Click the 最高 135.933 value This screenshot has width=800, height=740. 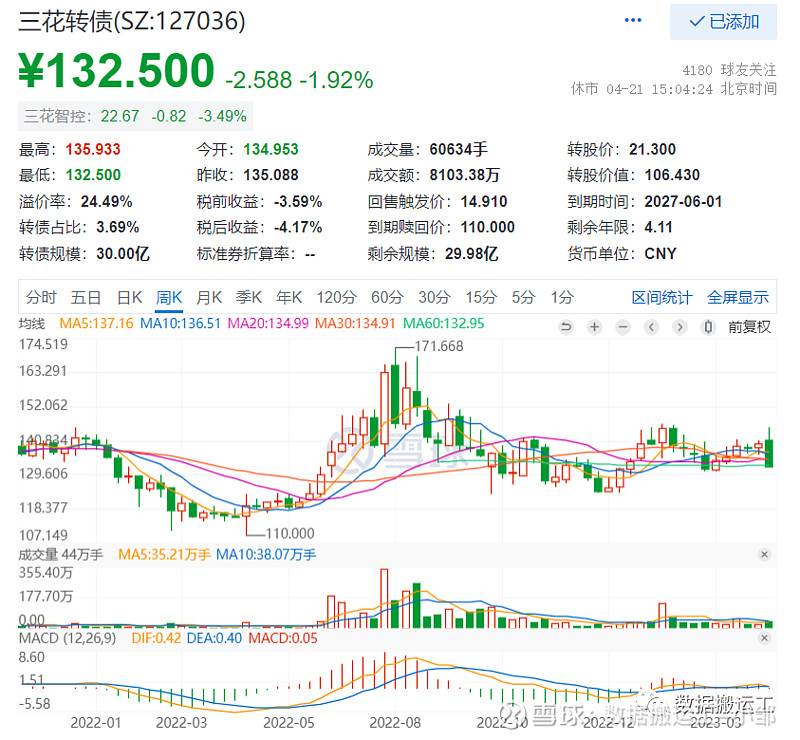tap(93, 150)
